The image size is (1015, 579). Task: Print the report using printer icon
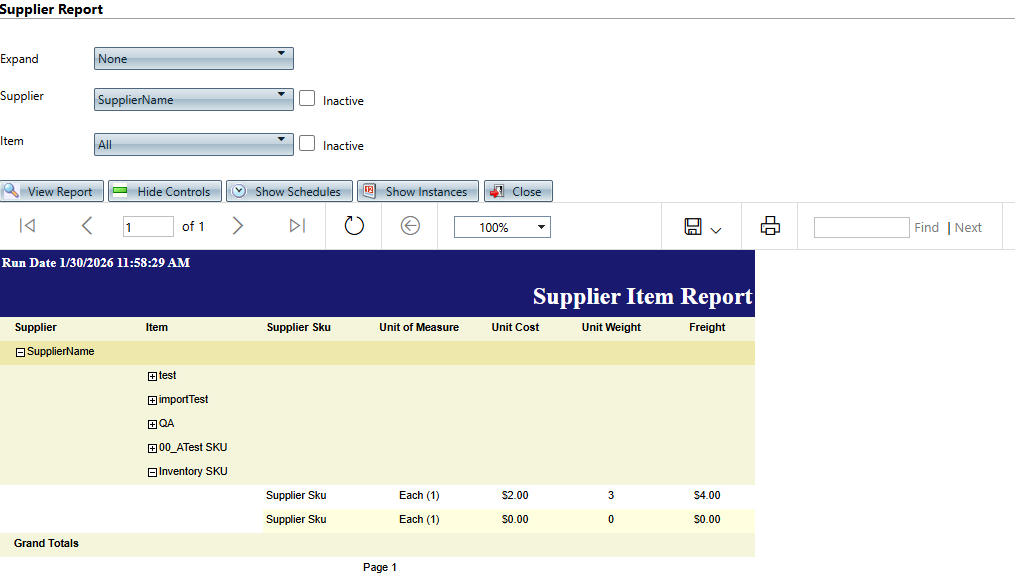pos(770,226)
